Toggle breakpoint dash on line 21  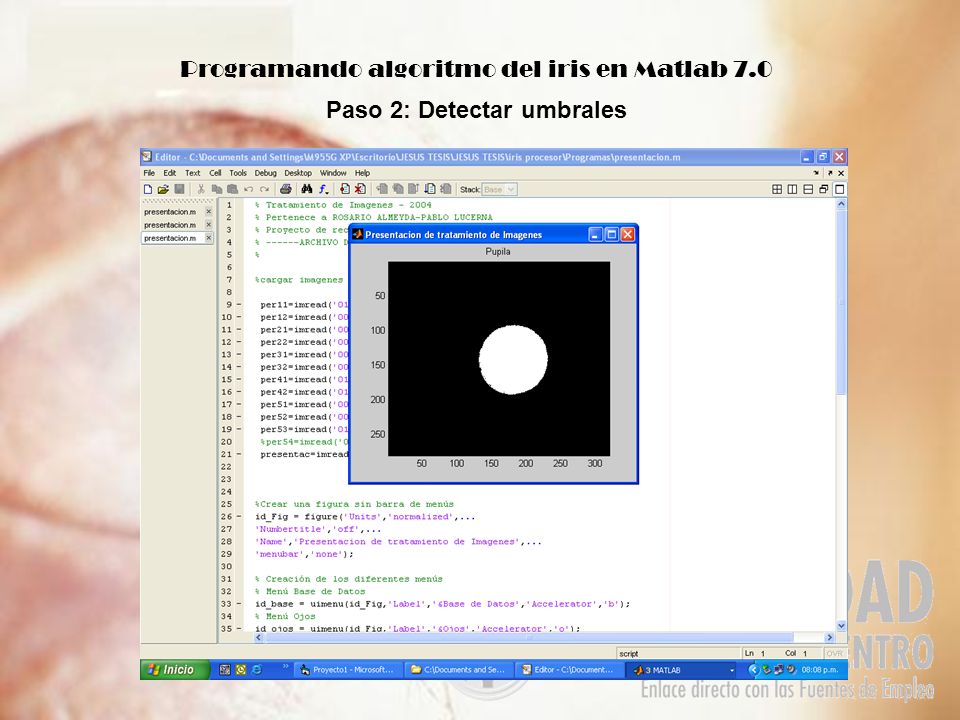[239, 454]
